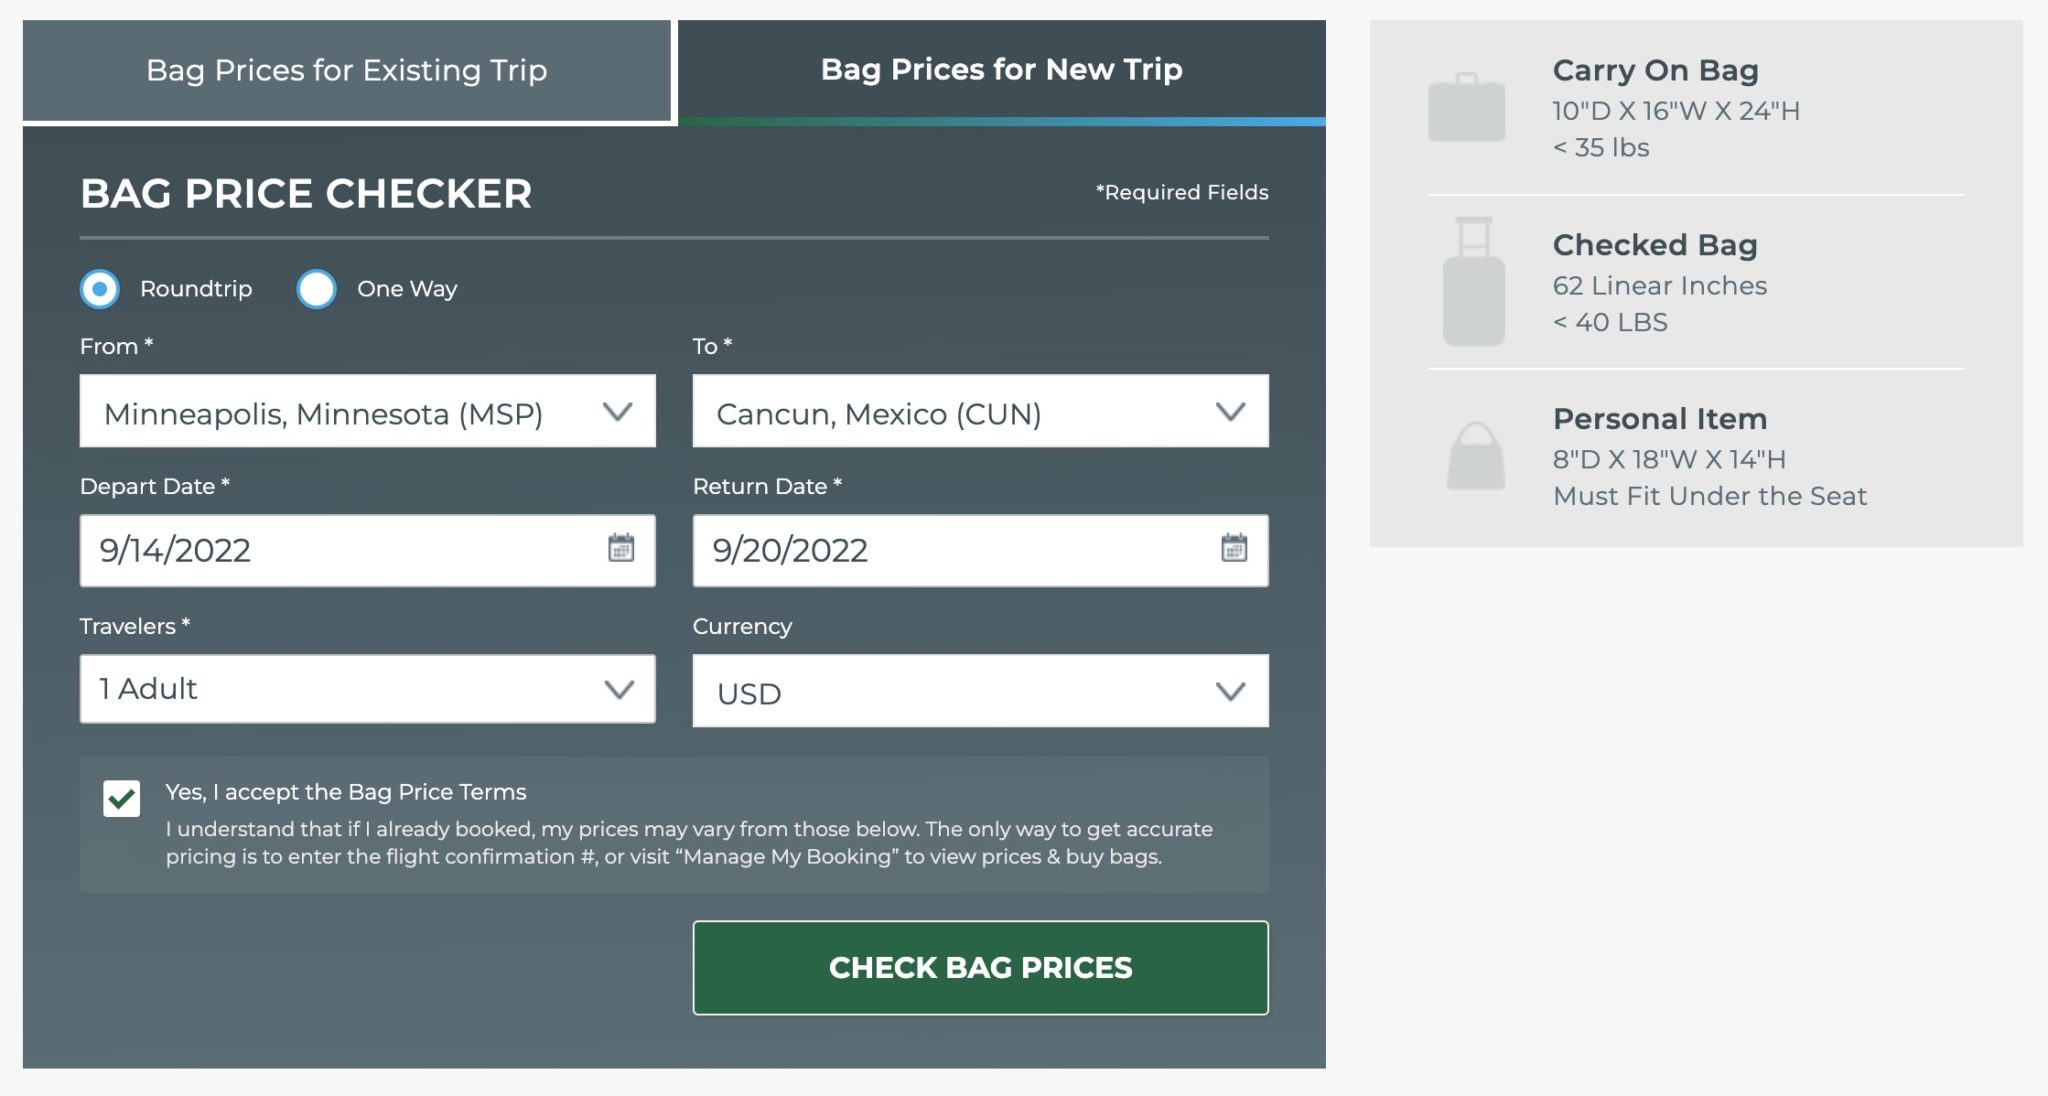
Task: Open the To destination dropdown
Action: click(980, 410)
